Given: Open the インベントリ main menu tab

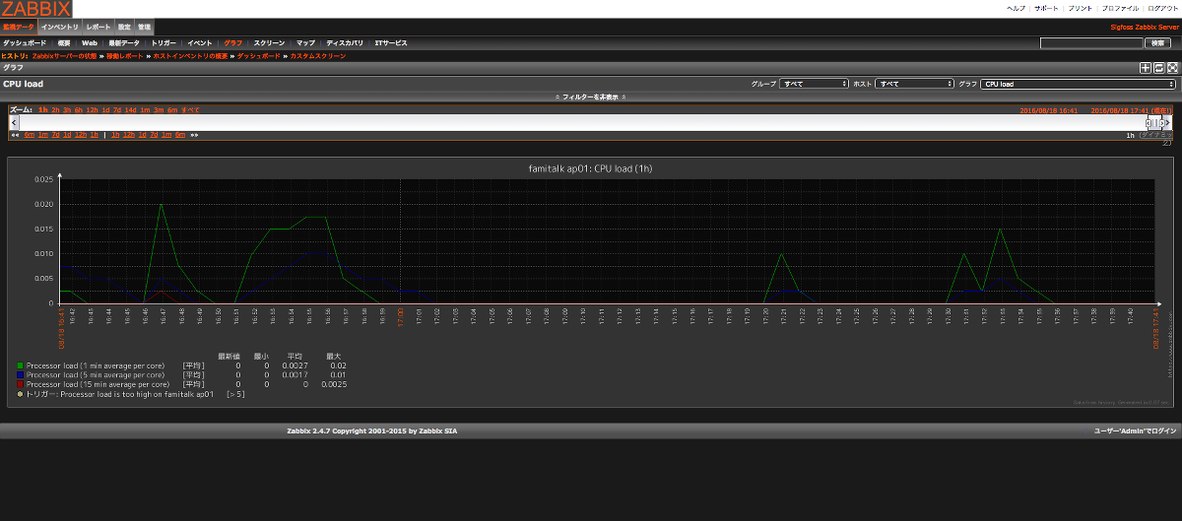Looking at the screenshot, I should pos(60,27).
